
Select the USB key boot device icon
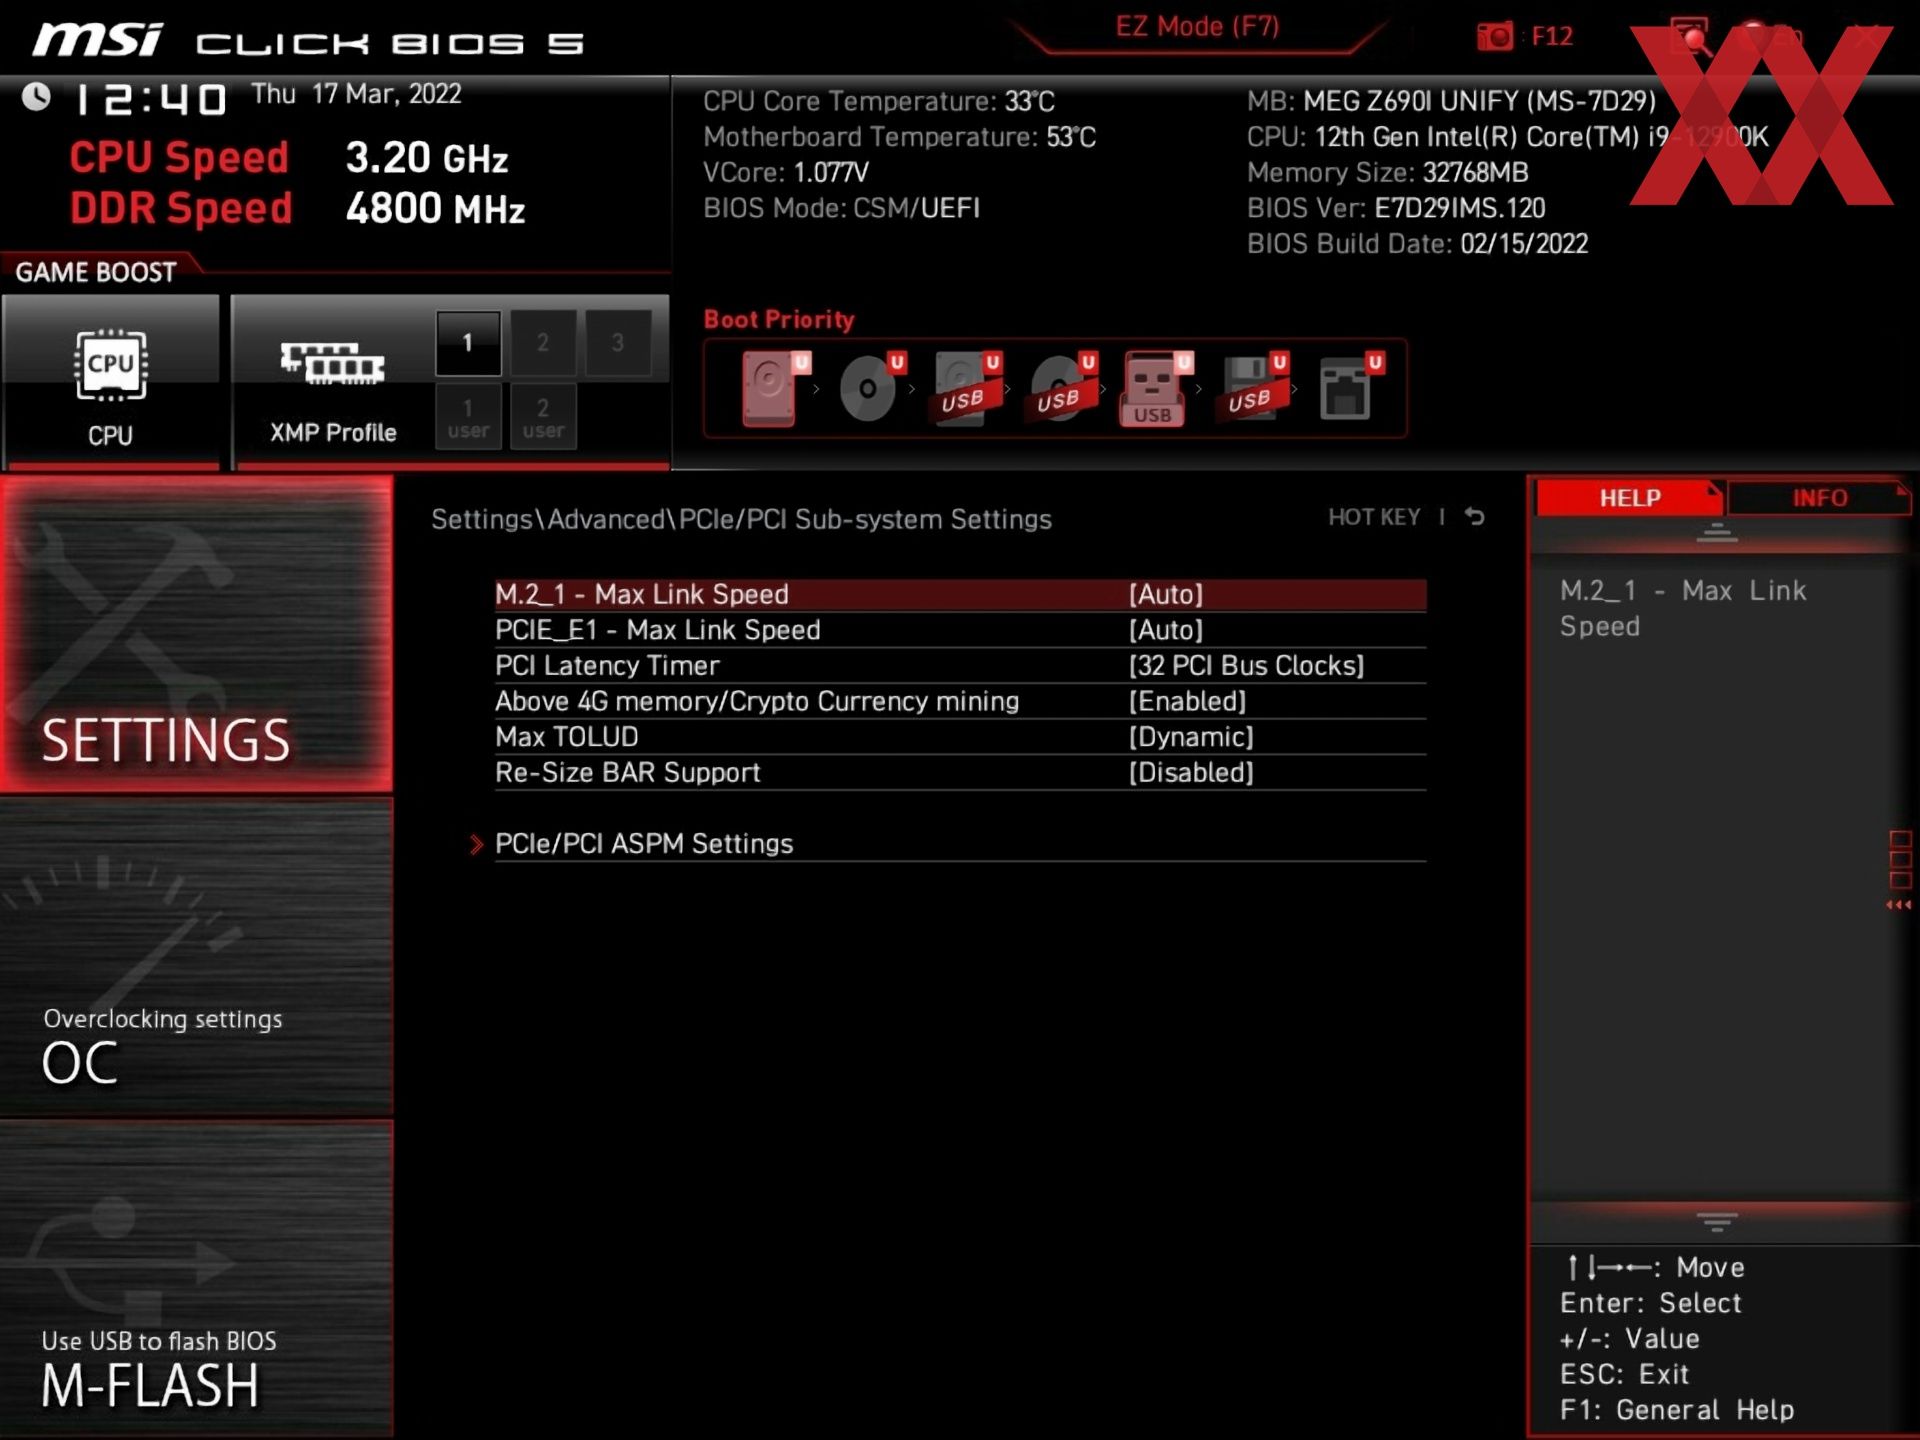point(1154,389)
